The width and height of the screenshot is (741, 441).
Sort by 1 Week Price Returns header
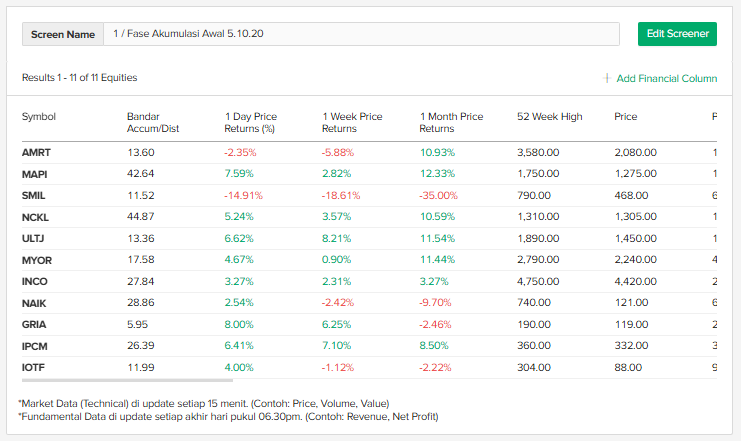point(352,123)
